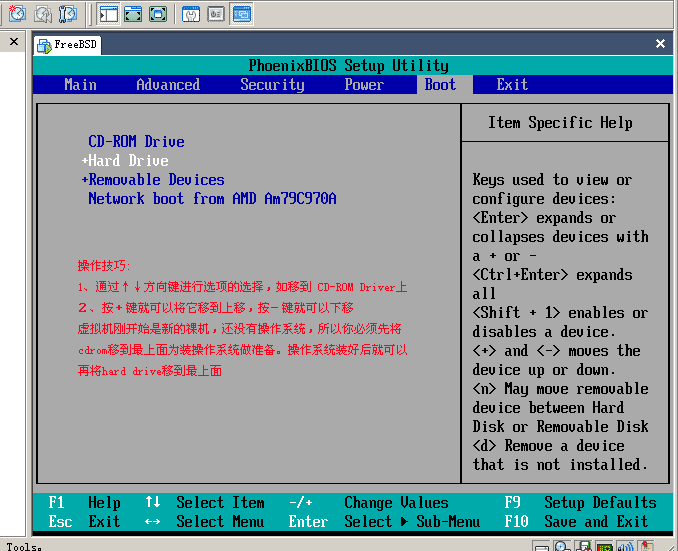Image resolution: width=678 pixels, height=551 pixels.
Task: Click the sound device status icon
Action: 626,547
